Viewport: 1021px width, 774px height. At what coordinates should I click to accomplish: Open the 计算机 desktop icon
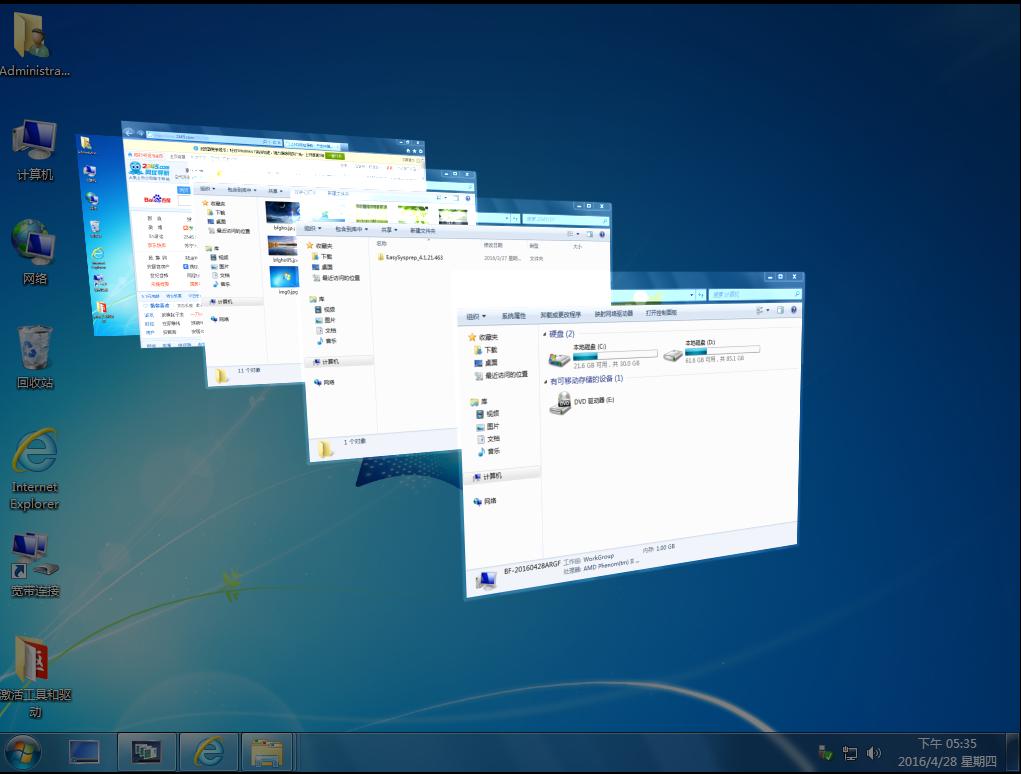35,149
